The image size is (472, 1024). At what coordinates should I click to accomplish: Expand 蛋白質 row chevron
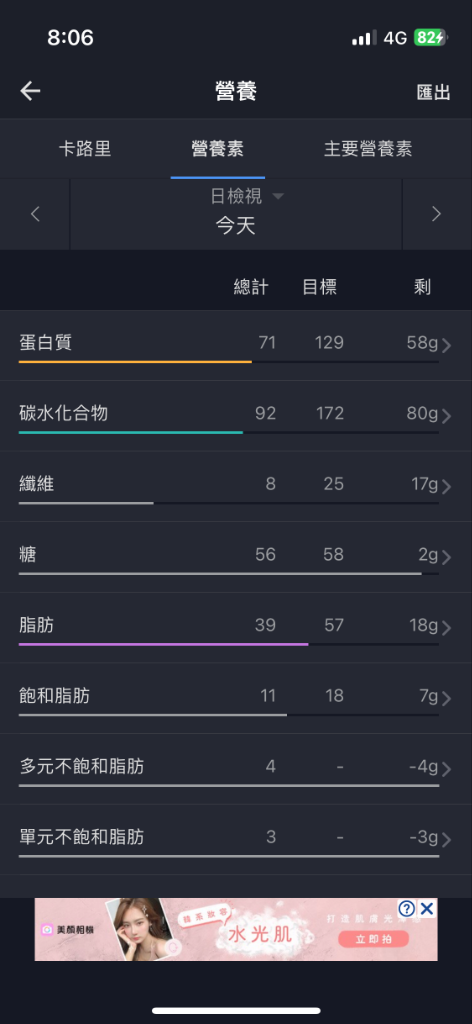tap(447, 345)
